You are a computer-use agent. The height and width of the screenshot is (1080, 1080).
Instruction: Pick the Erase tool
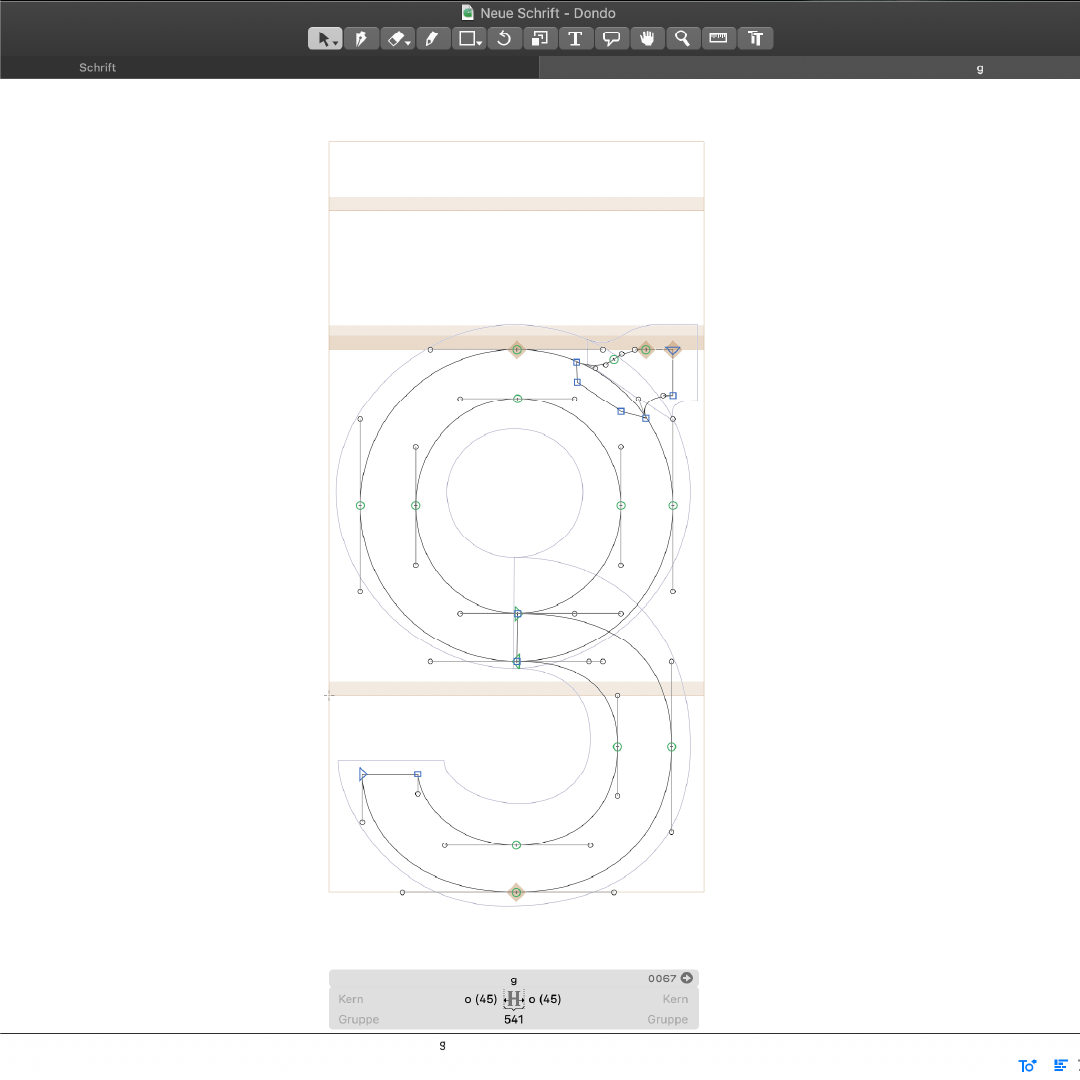(x=397, y=39)
